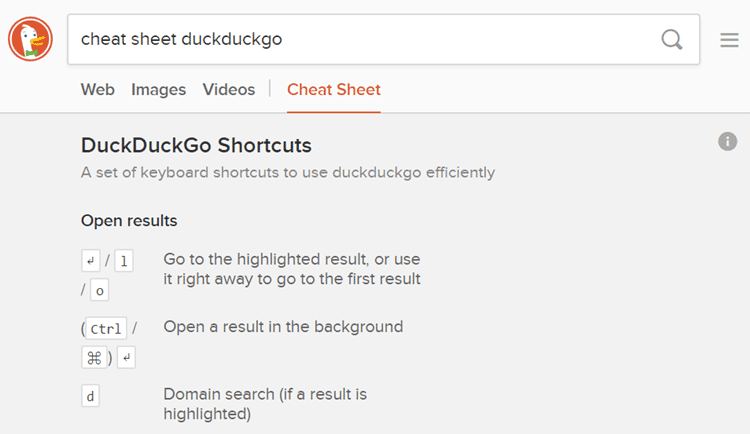750x434 pixels.
Task: Open the Images tab
Action: click(158, 90)
